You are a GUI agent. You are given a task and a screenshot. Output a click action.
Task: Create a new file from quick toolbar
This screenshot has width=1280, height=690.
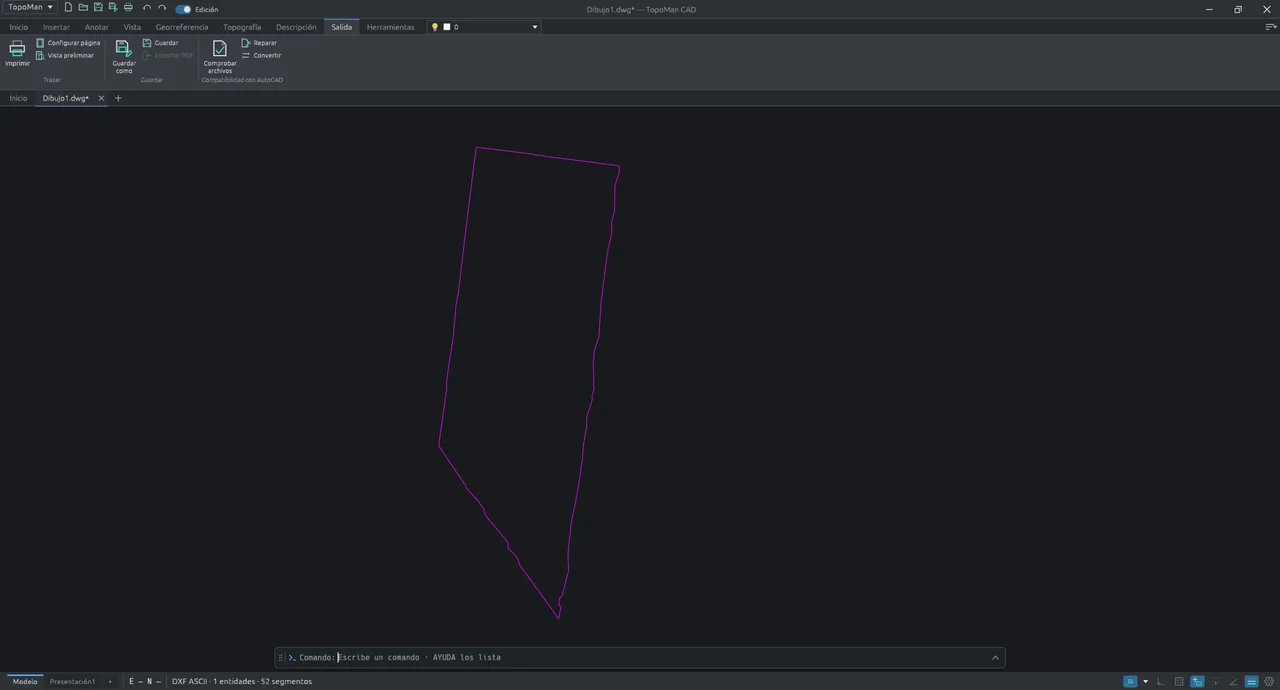coord(68,8)
